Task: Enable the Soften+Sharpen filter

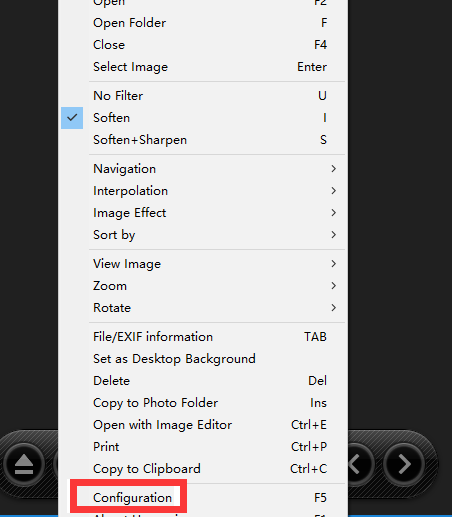Action: [203, 140]
